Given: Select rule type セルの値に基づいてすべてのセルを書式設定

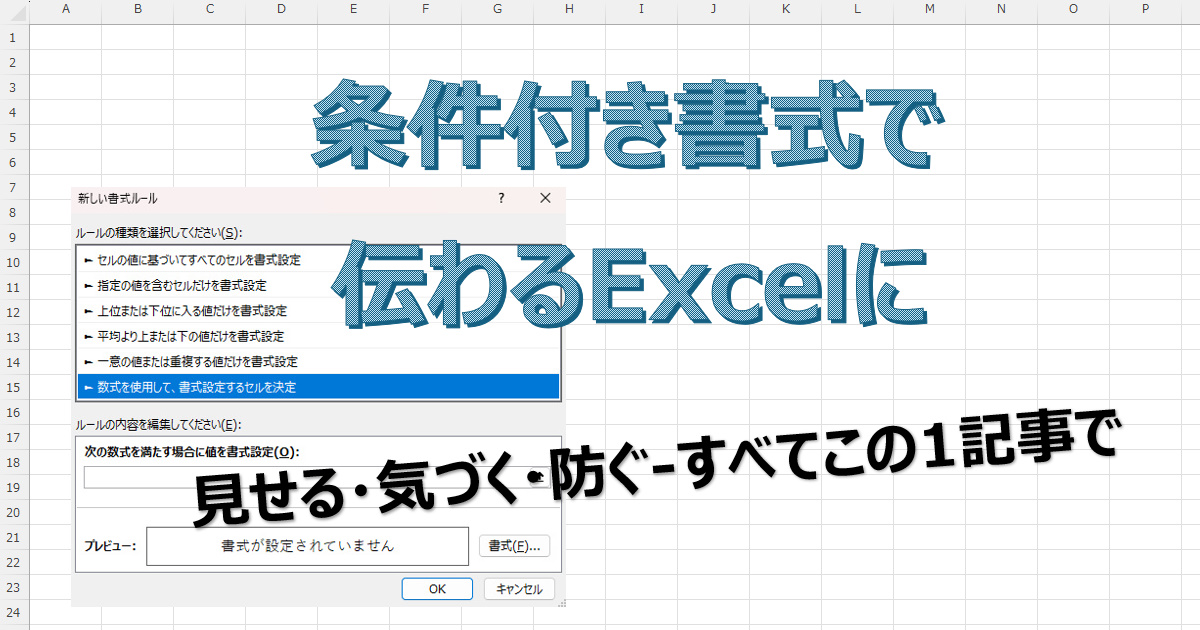Looking at the screenshot, I should click(318, 260).
